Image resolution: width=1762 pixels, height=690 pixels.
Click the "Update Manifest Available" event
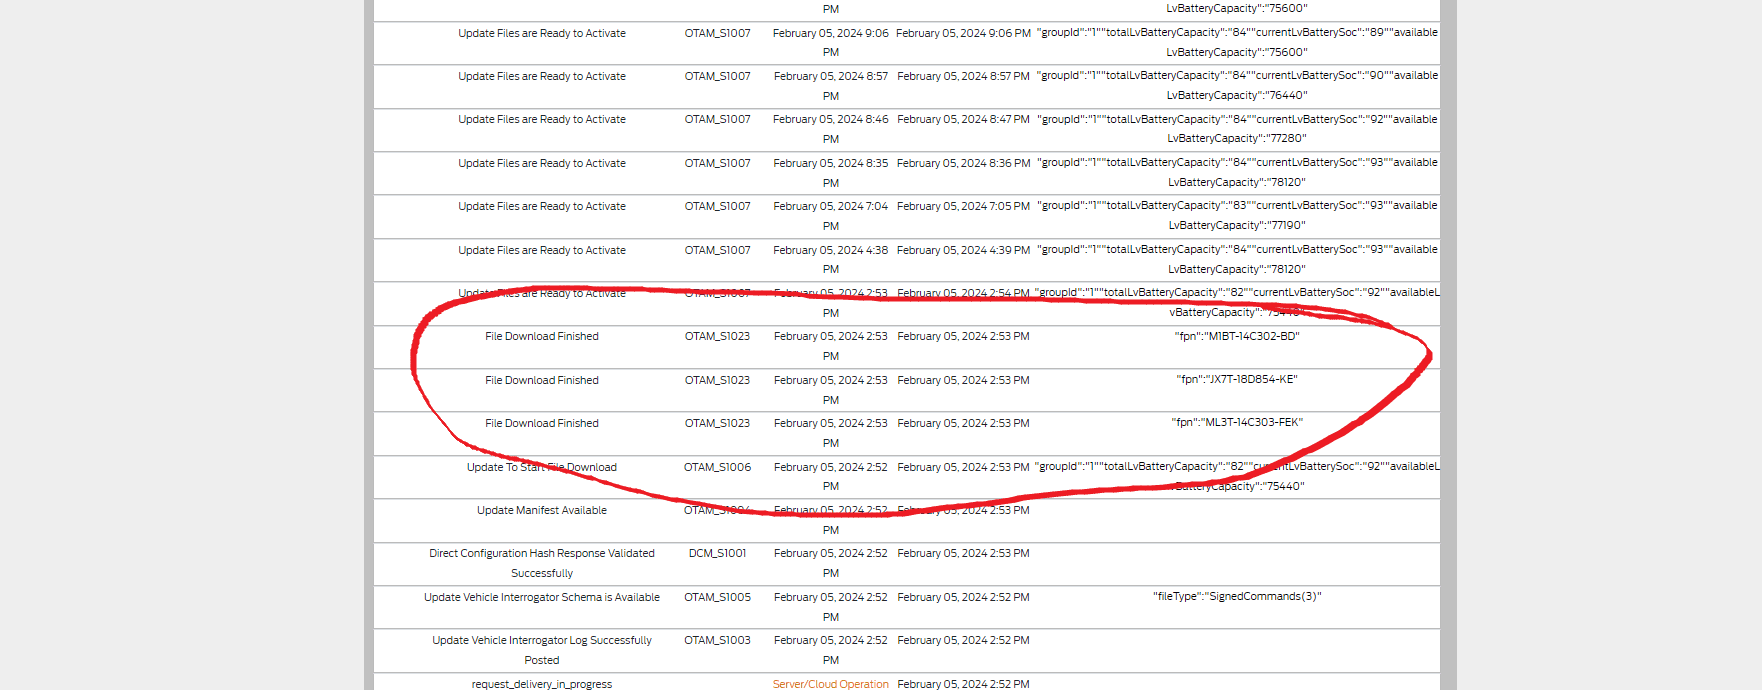pyautogui.click(x=541, y=510)
